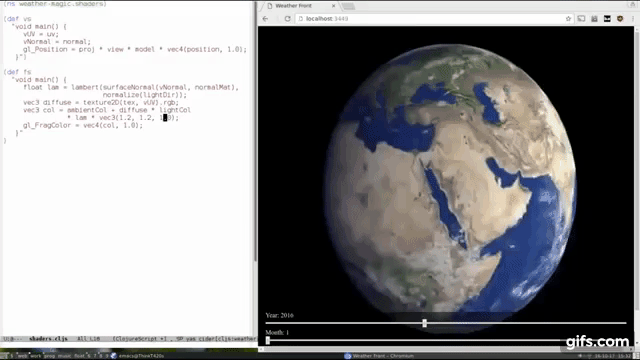Click the 'def fs' line in Emacs

click(x=17, y=72)
